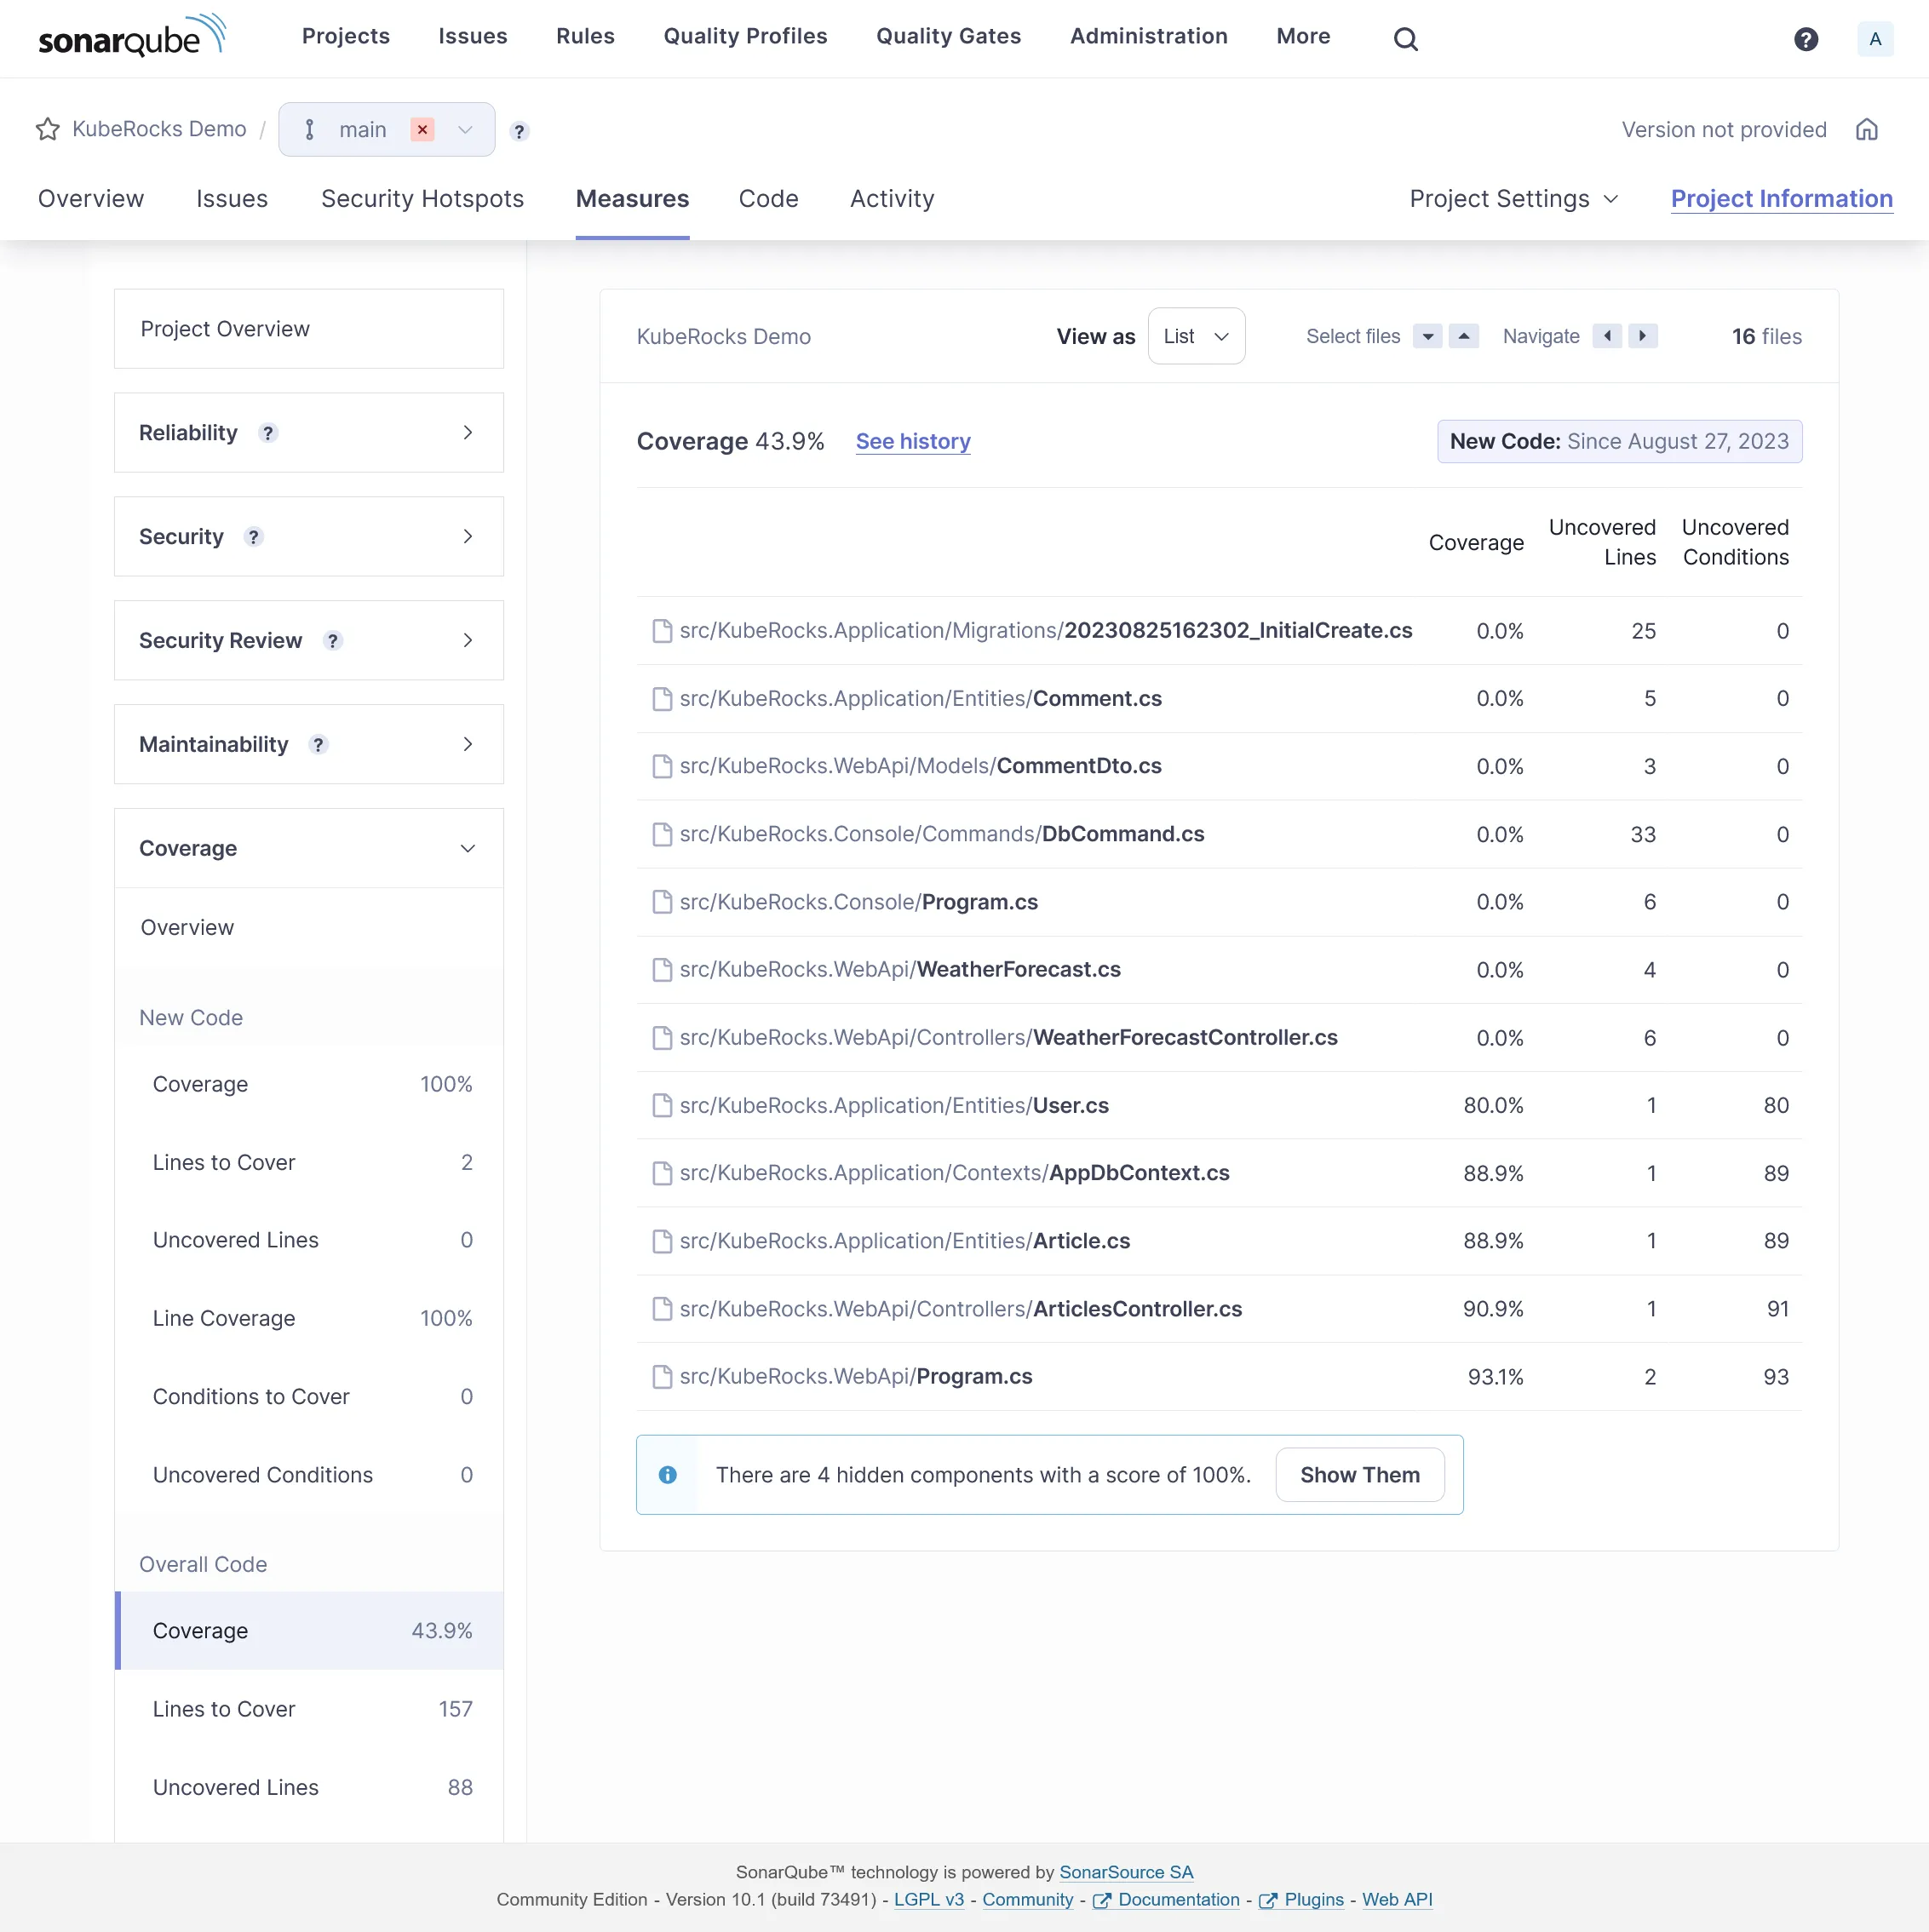Collapse the Coverage section in sidebar
The image size is (1929, 1932).
(467, 848)
